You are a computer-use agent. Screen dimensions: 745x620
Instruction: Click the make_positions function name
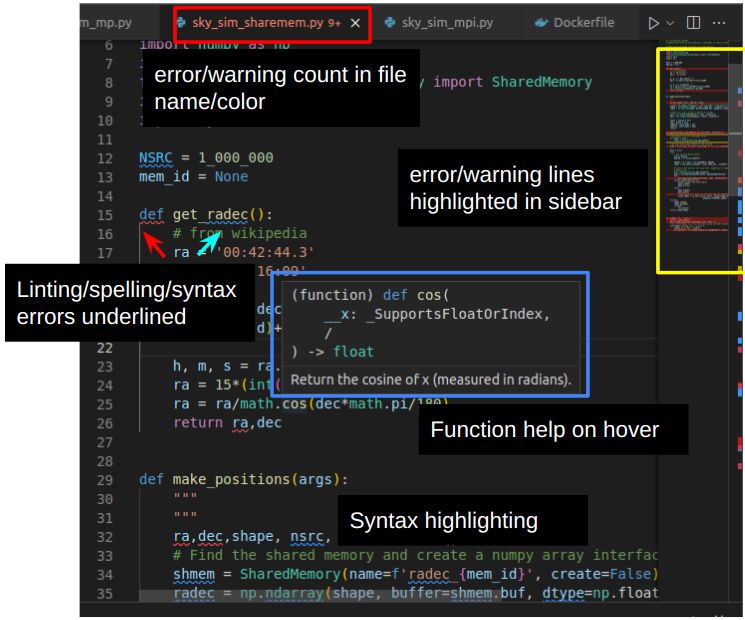pyautogui.click(x=231, y=479)
